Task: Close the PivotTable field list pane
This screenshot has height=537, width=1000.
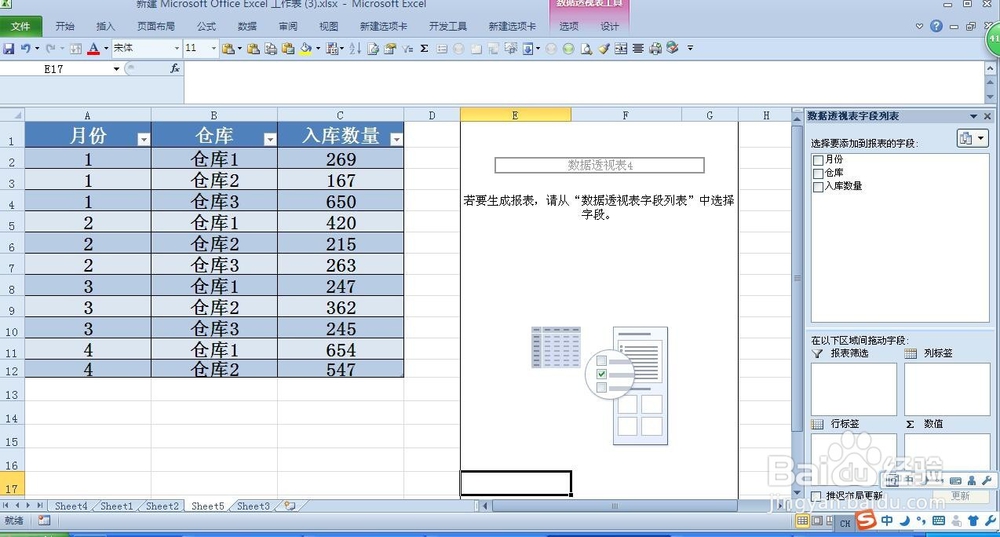Action: (x=987, y=116)
